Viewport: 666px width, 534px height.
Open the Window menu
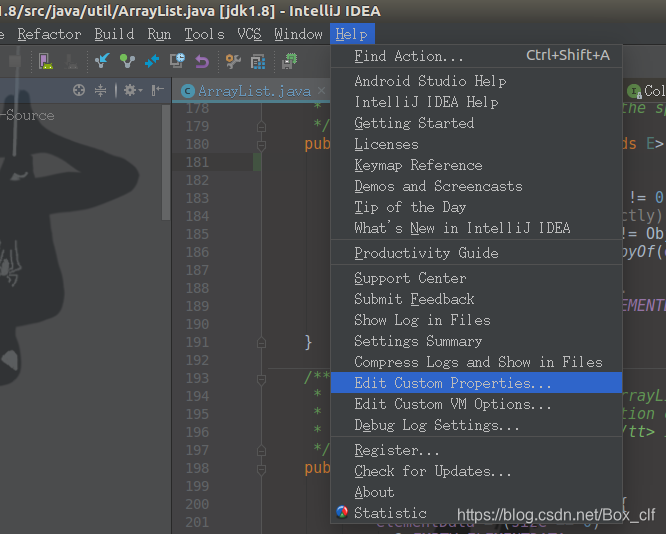click(x=298, y=34)
